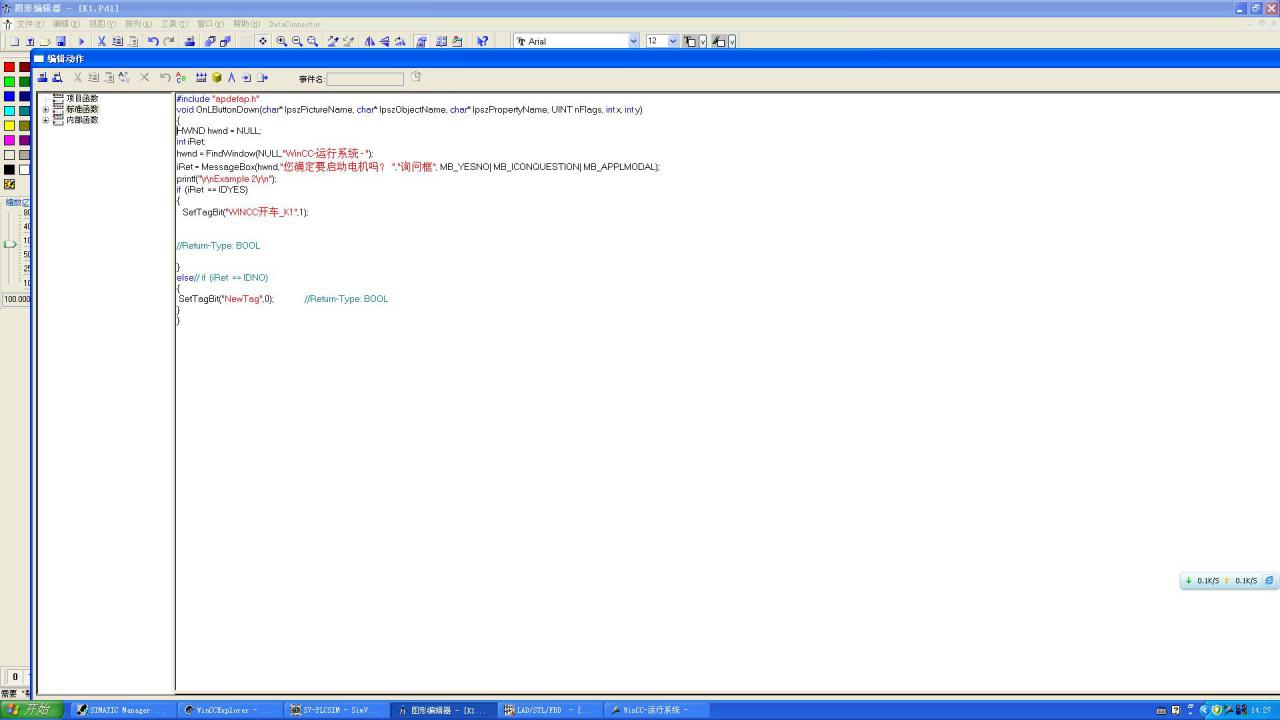Click the New picture icon in main toolbar
This screenshot has width=1280, height=720.
[14, 41]
